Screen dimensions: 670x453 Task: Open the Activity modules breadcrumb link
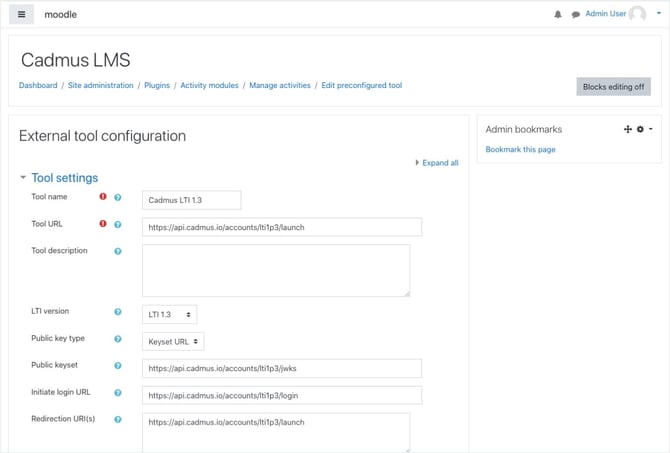coord(209,85)
